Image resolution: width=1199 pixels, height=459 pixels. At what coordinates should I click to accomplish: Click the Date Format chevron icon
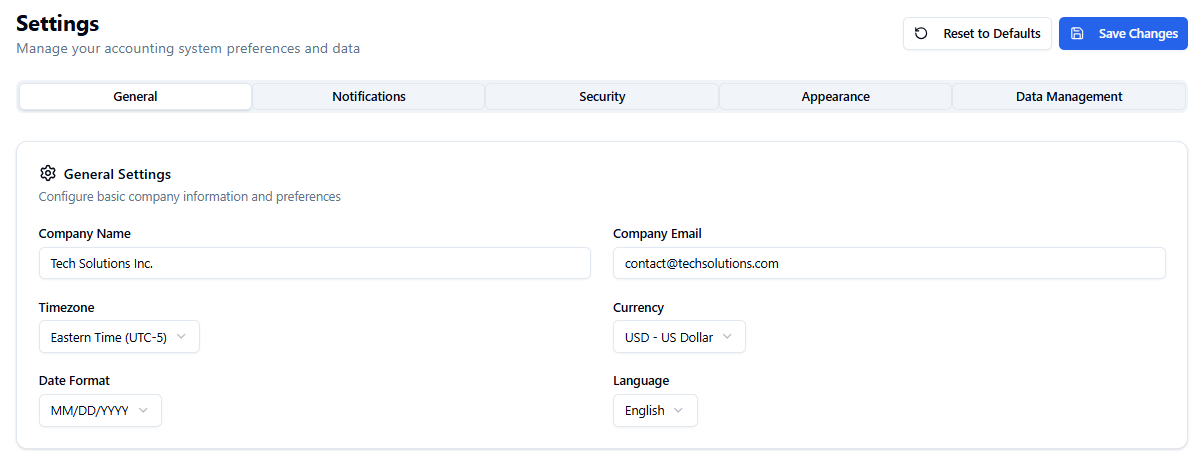coord(143,410)
